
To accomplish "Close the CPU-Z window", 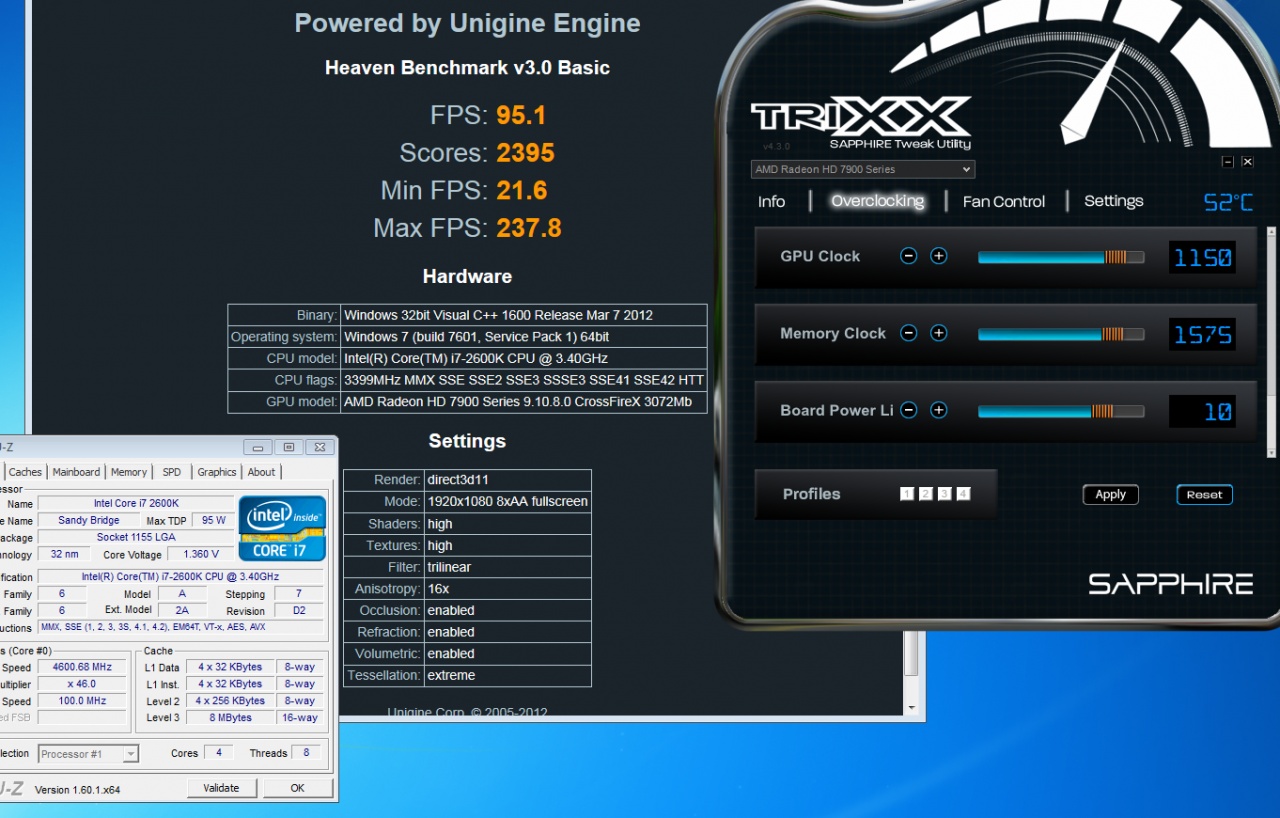I will click(x=319, y=447).
